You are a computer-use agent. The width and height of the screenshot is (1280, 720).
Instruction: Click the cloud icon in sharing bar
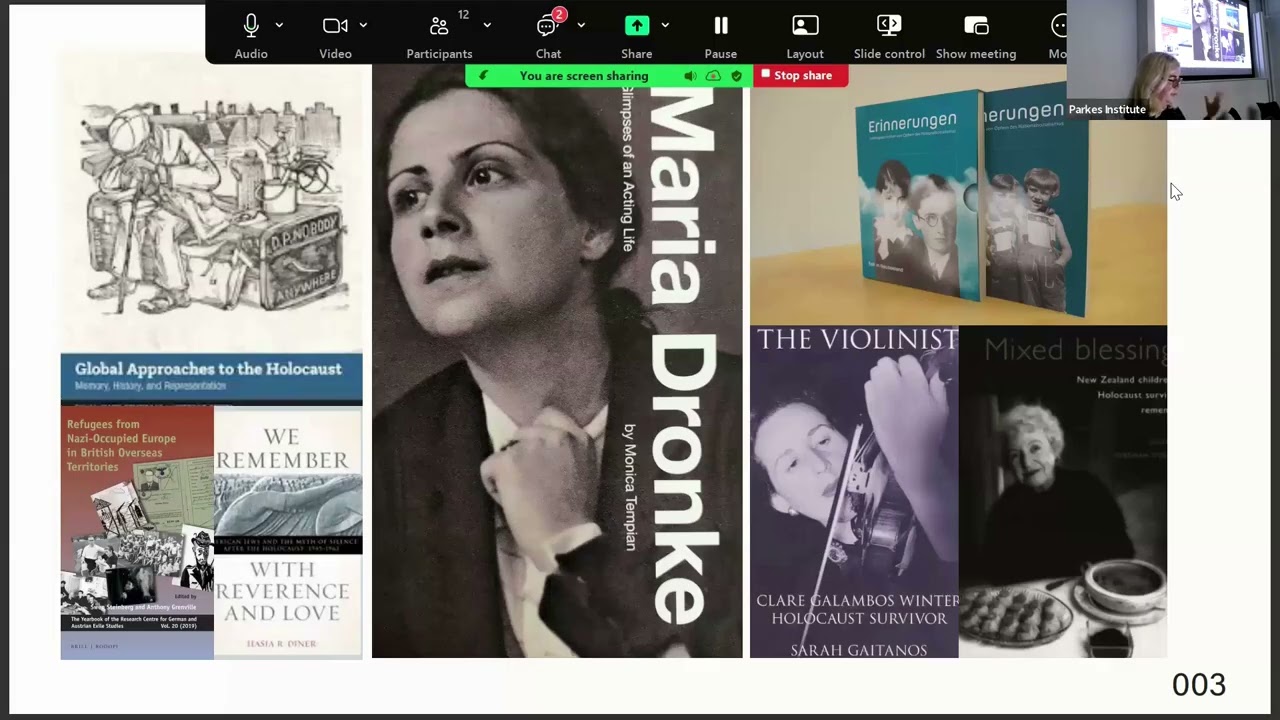tap(713, 76)
